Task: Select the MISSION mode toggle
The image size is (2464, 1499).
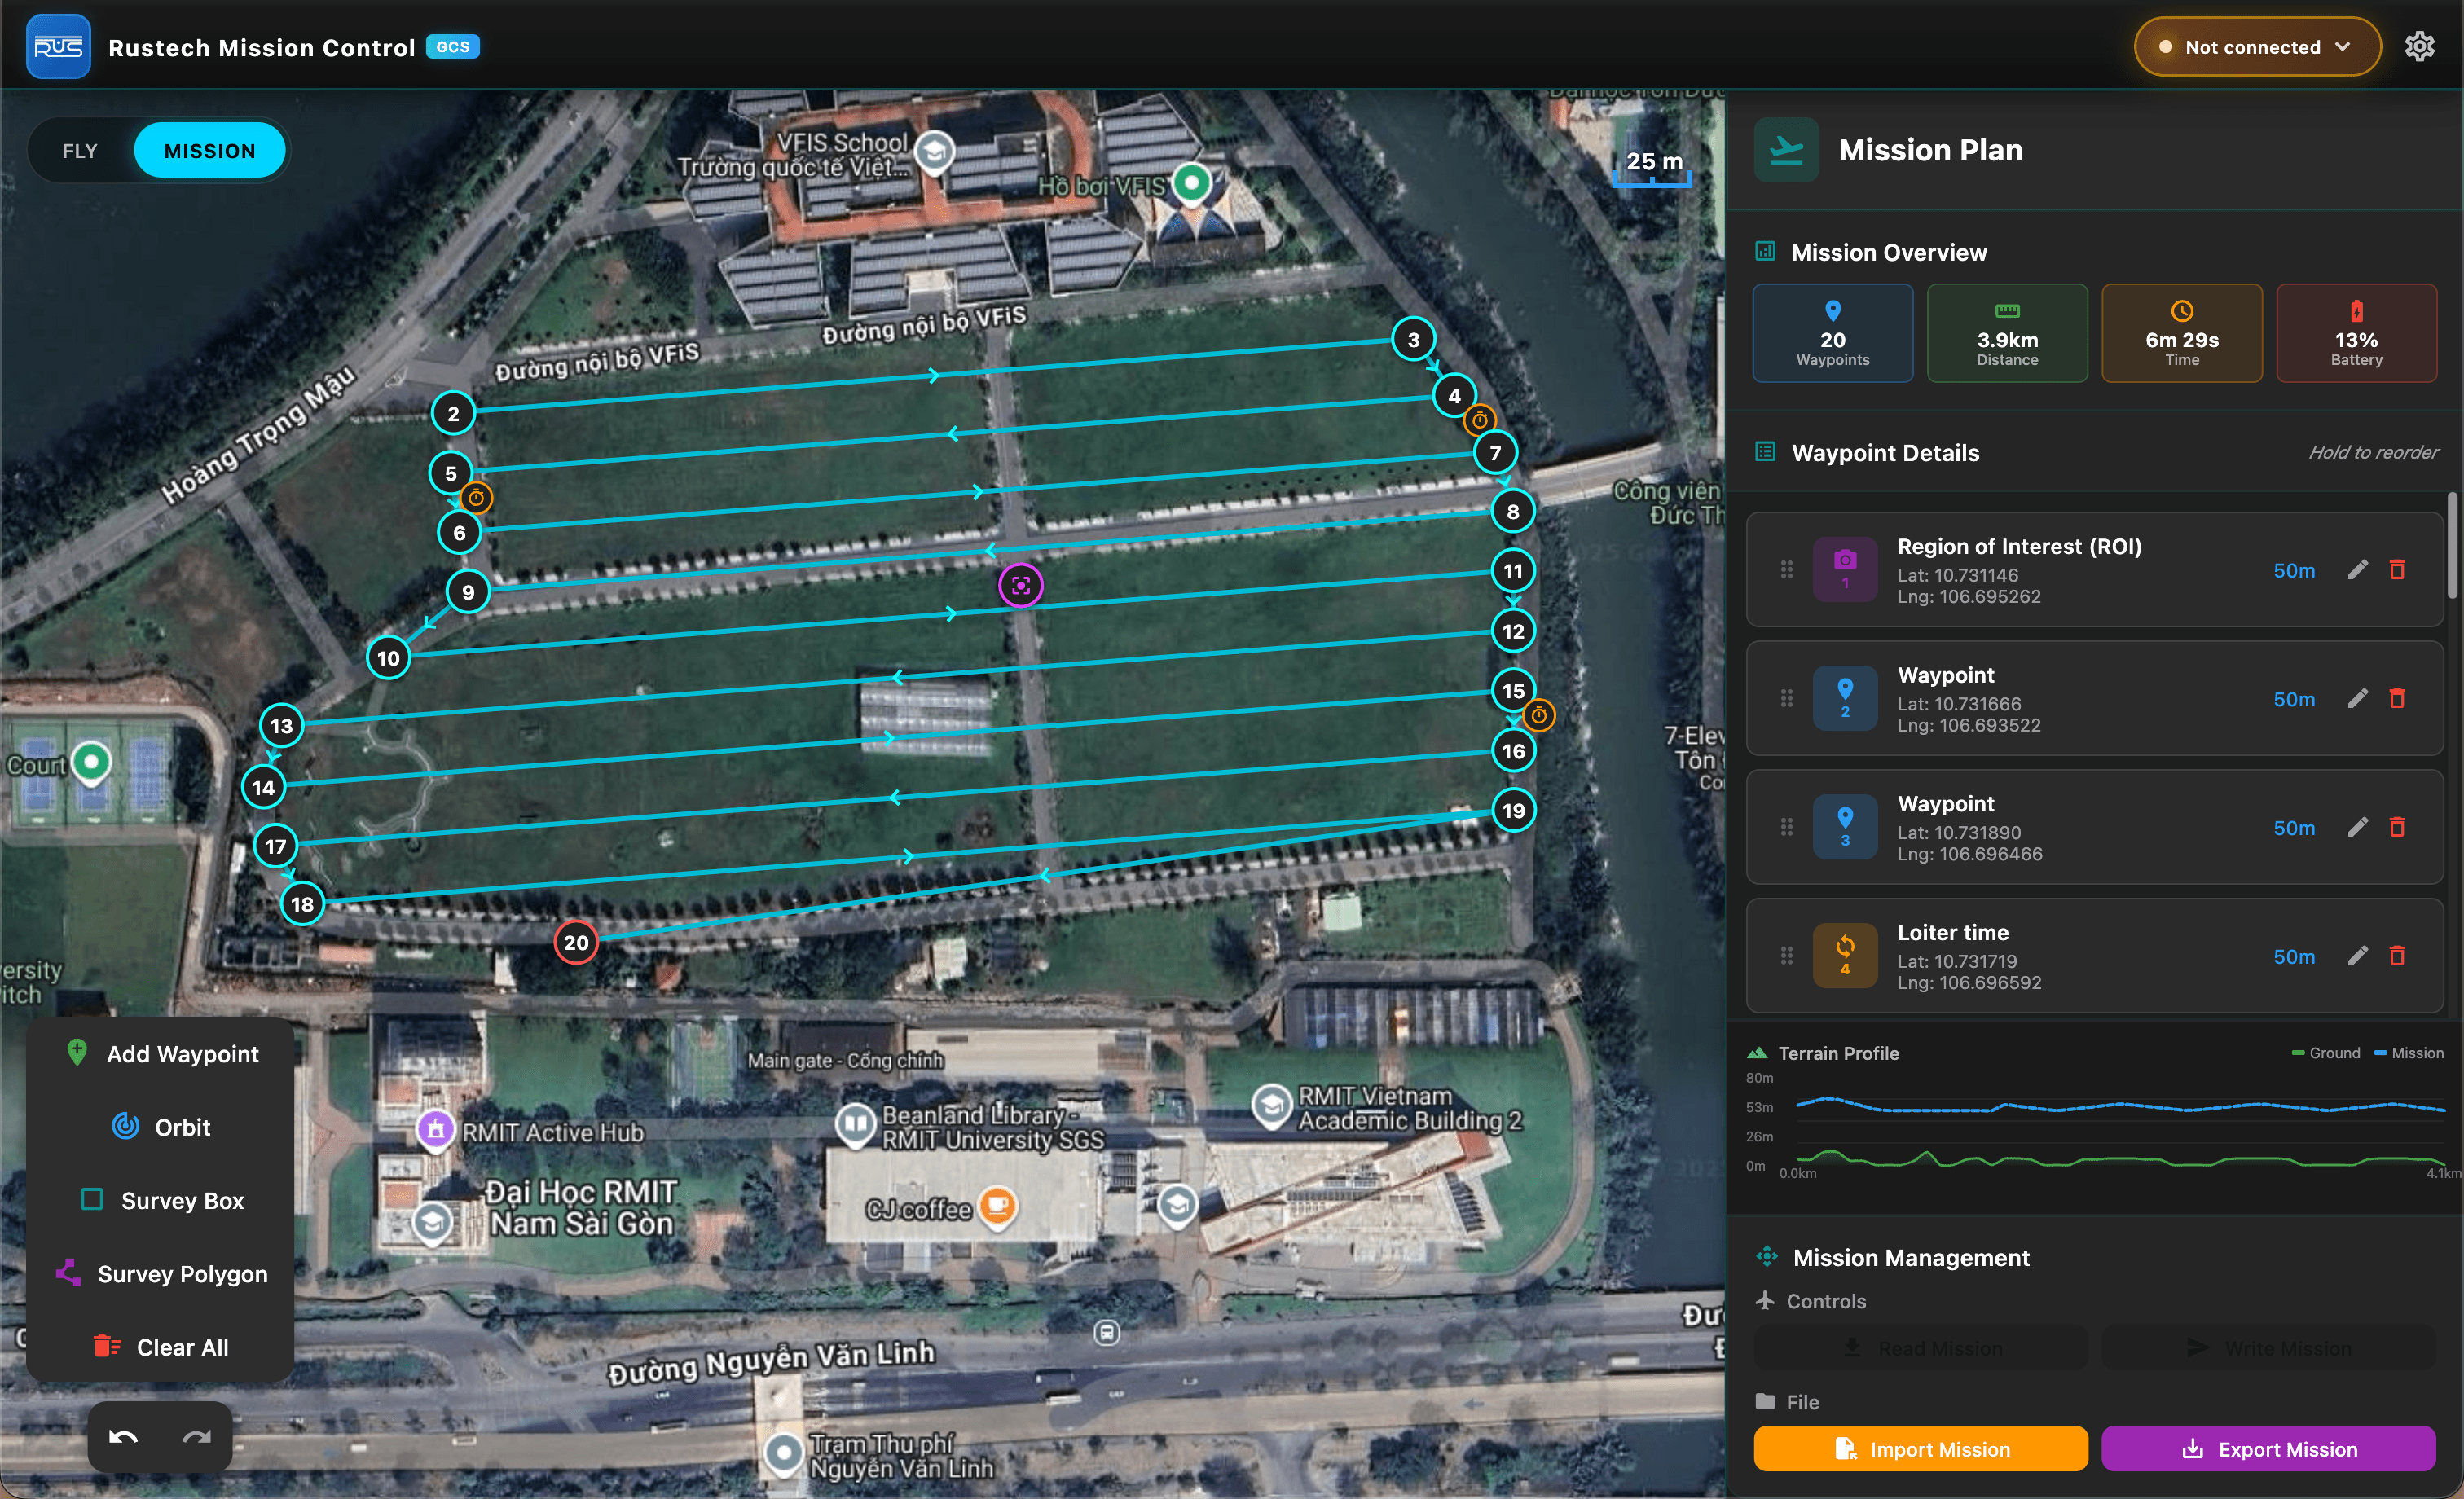Action: click(x=210, y=151)
